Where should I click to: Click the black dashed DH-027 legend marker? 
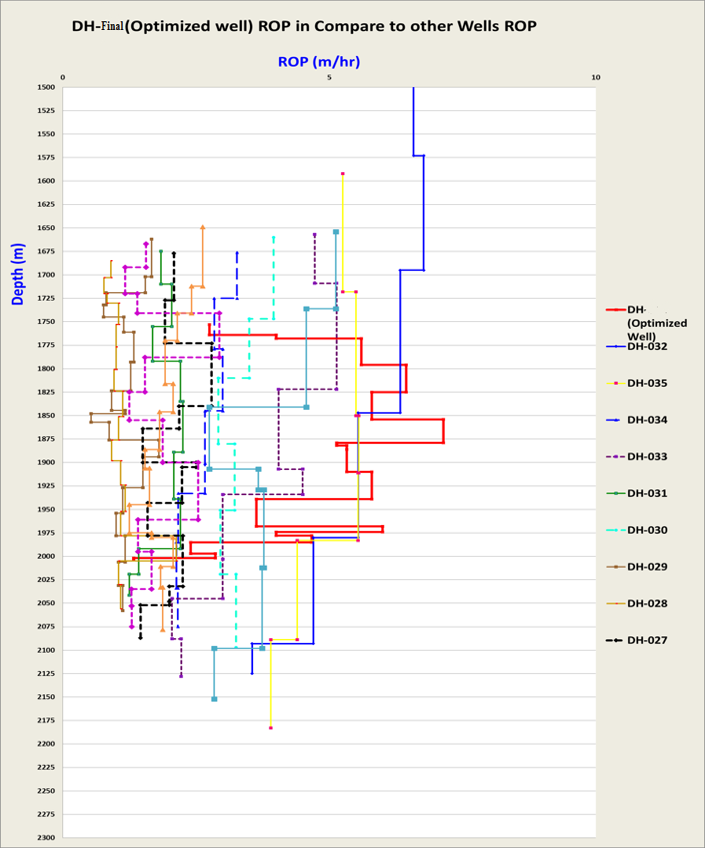[615, 640]
